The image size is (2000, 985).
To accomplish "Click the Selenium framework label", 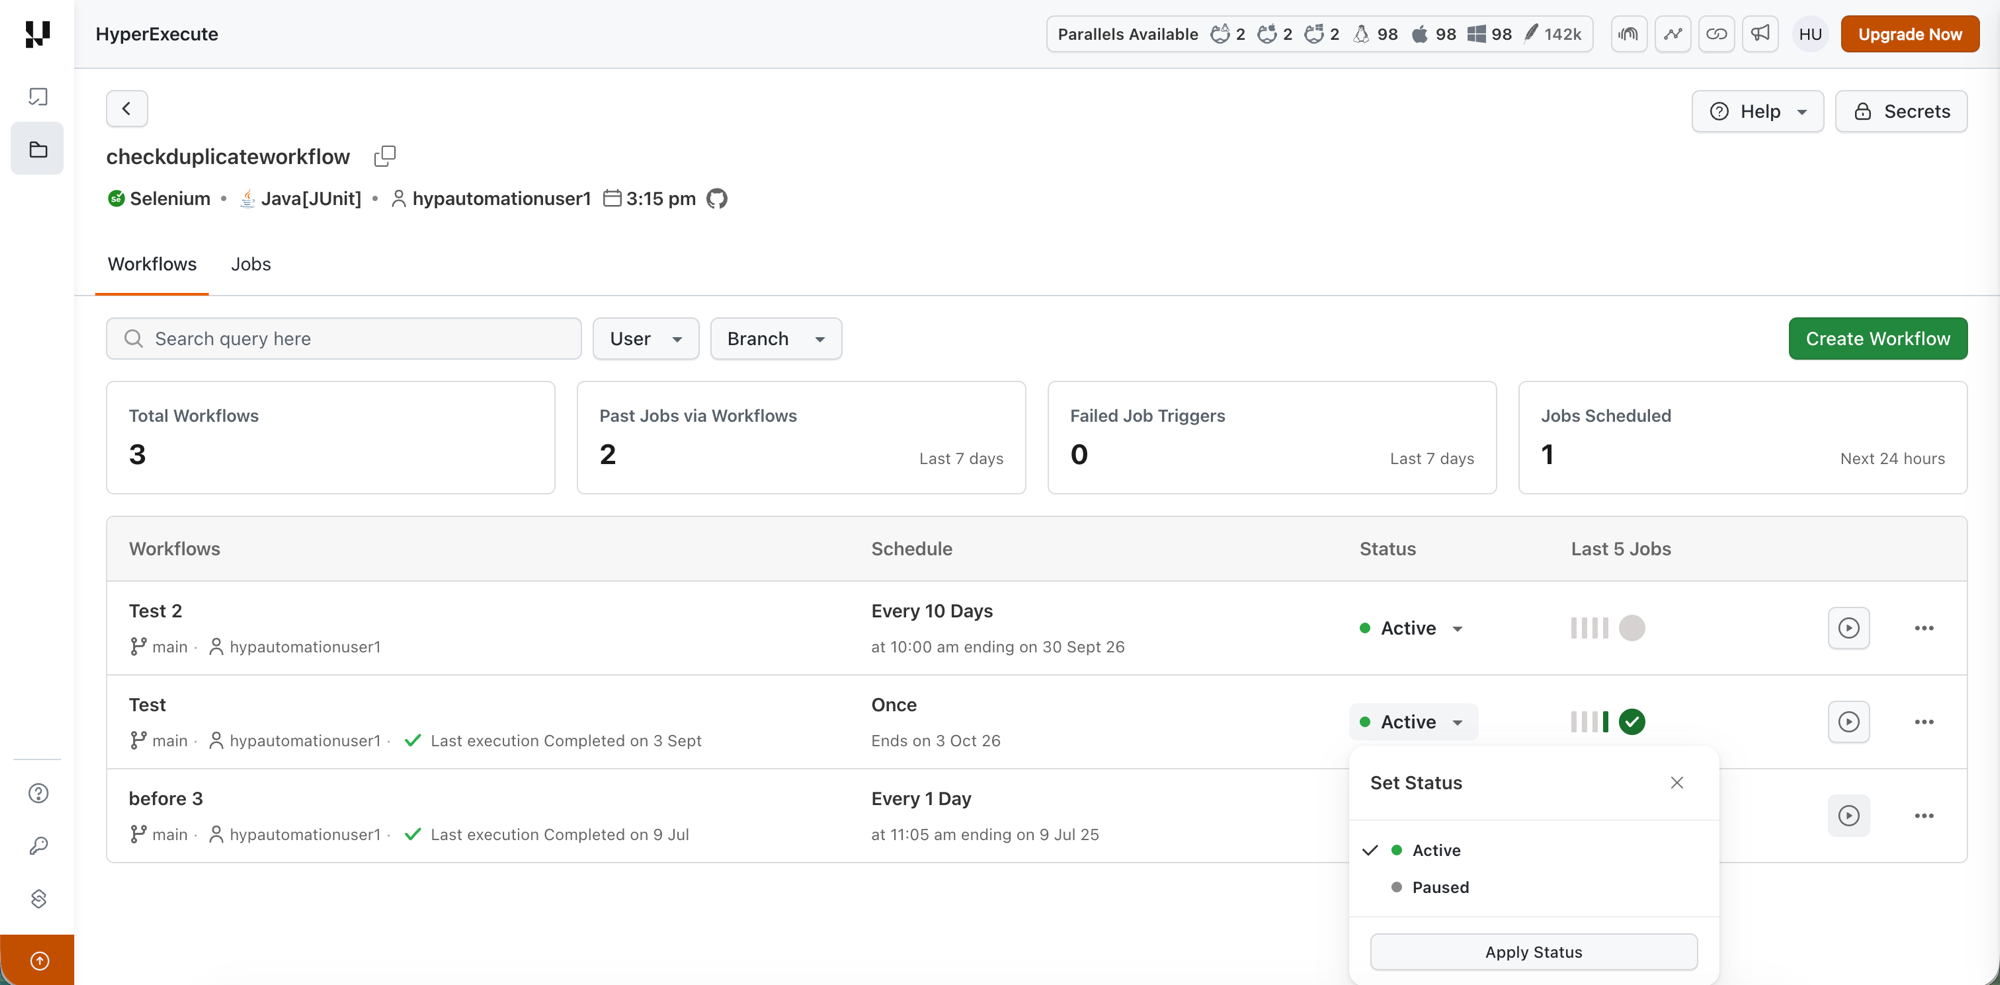I will point(159,198).
